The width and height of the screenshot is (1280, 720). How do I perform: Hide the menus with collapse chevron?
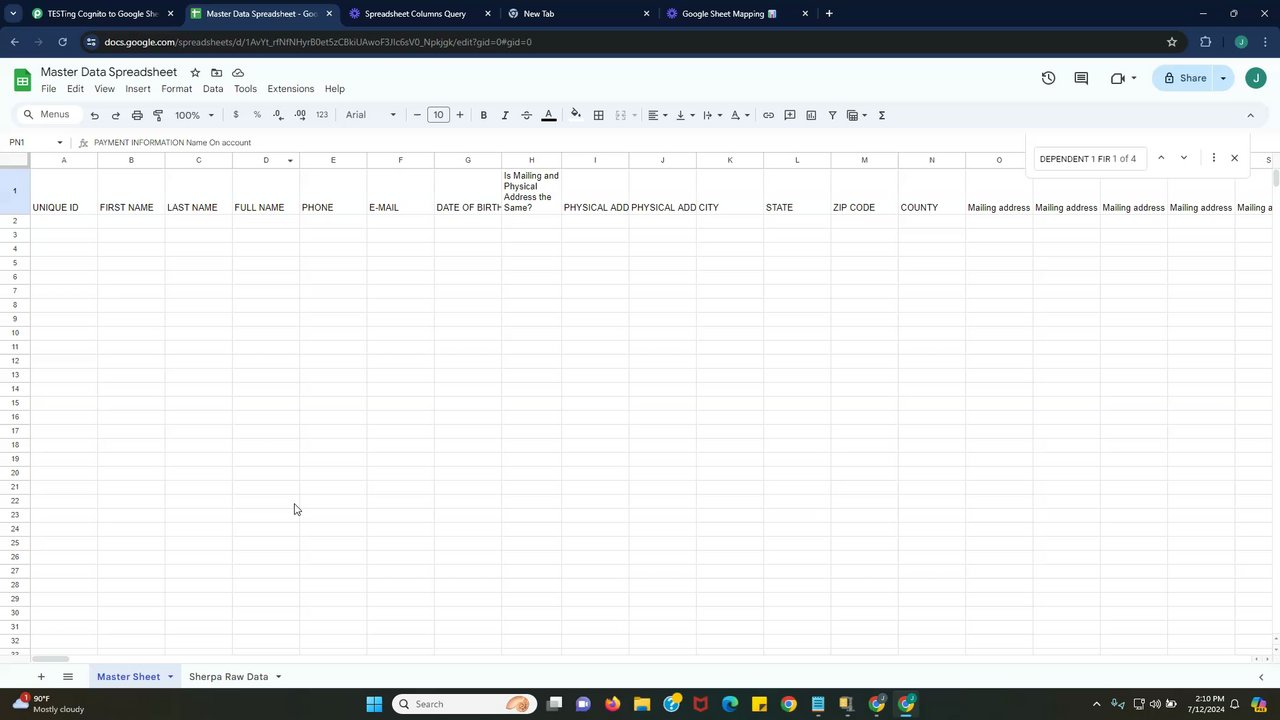[1250, 115]
